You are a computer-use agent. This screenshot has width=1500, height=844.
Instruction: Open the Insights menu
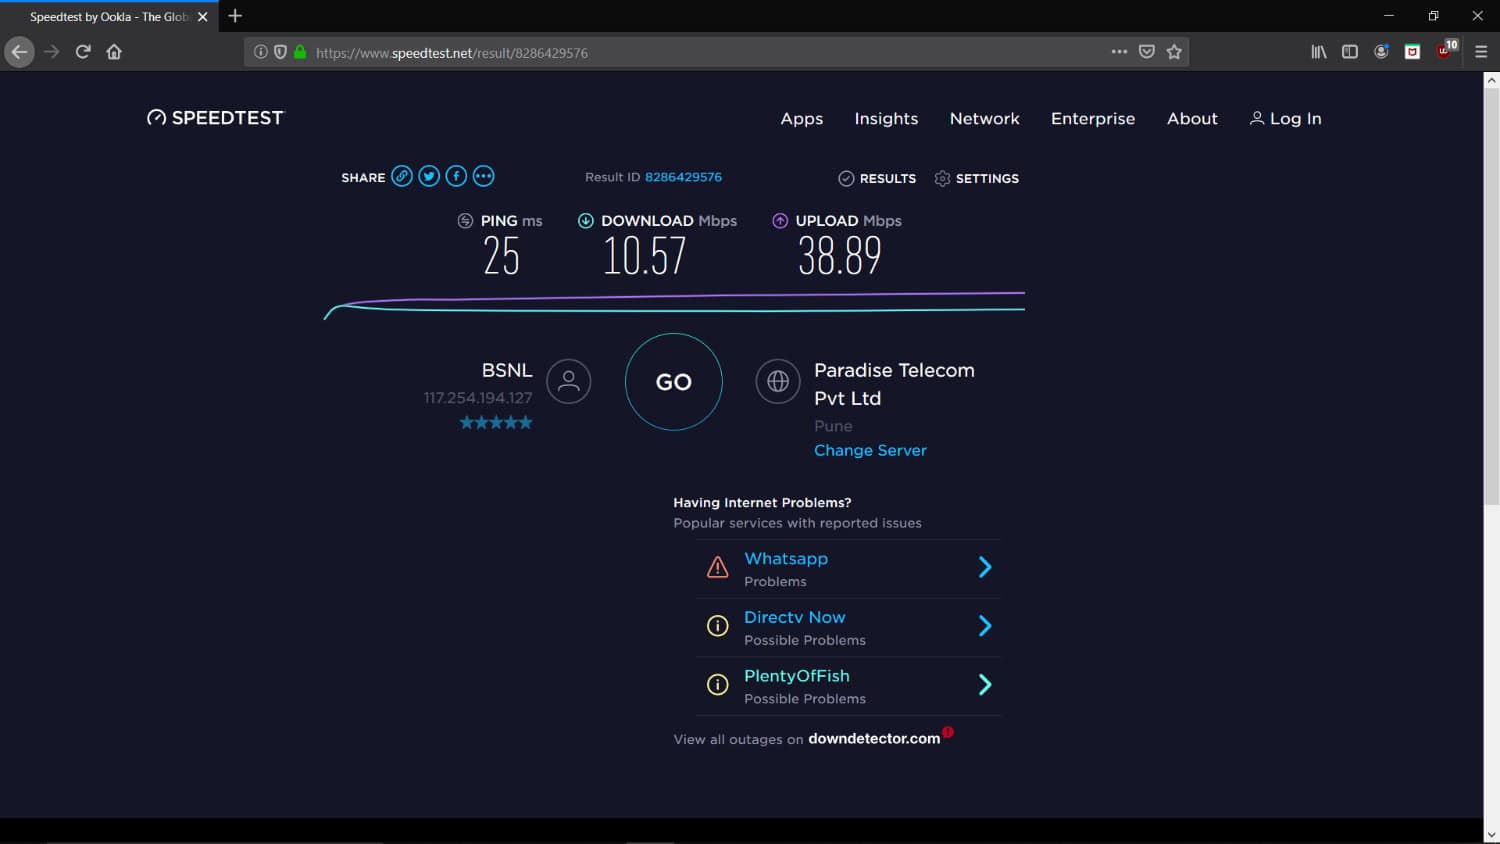886,119
